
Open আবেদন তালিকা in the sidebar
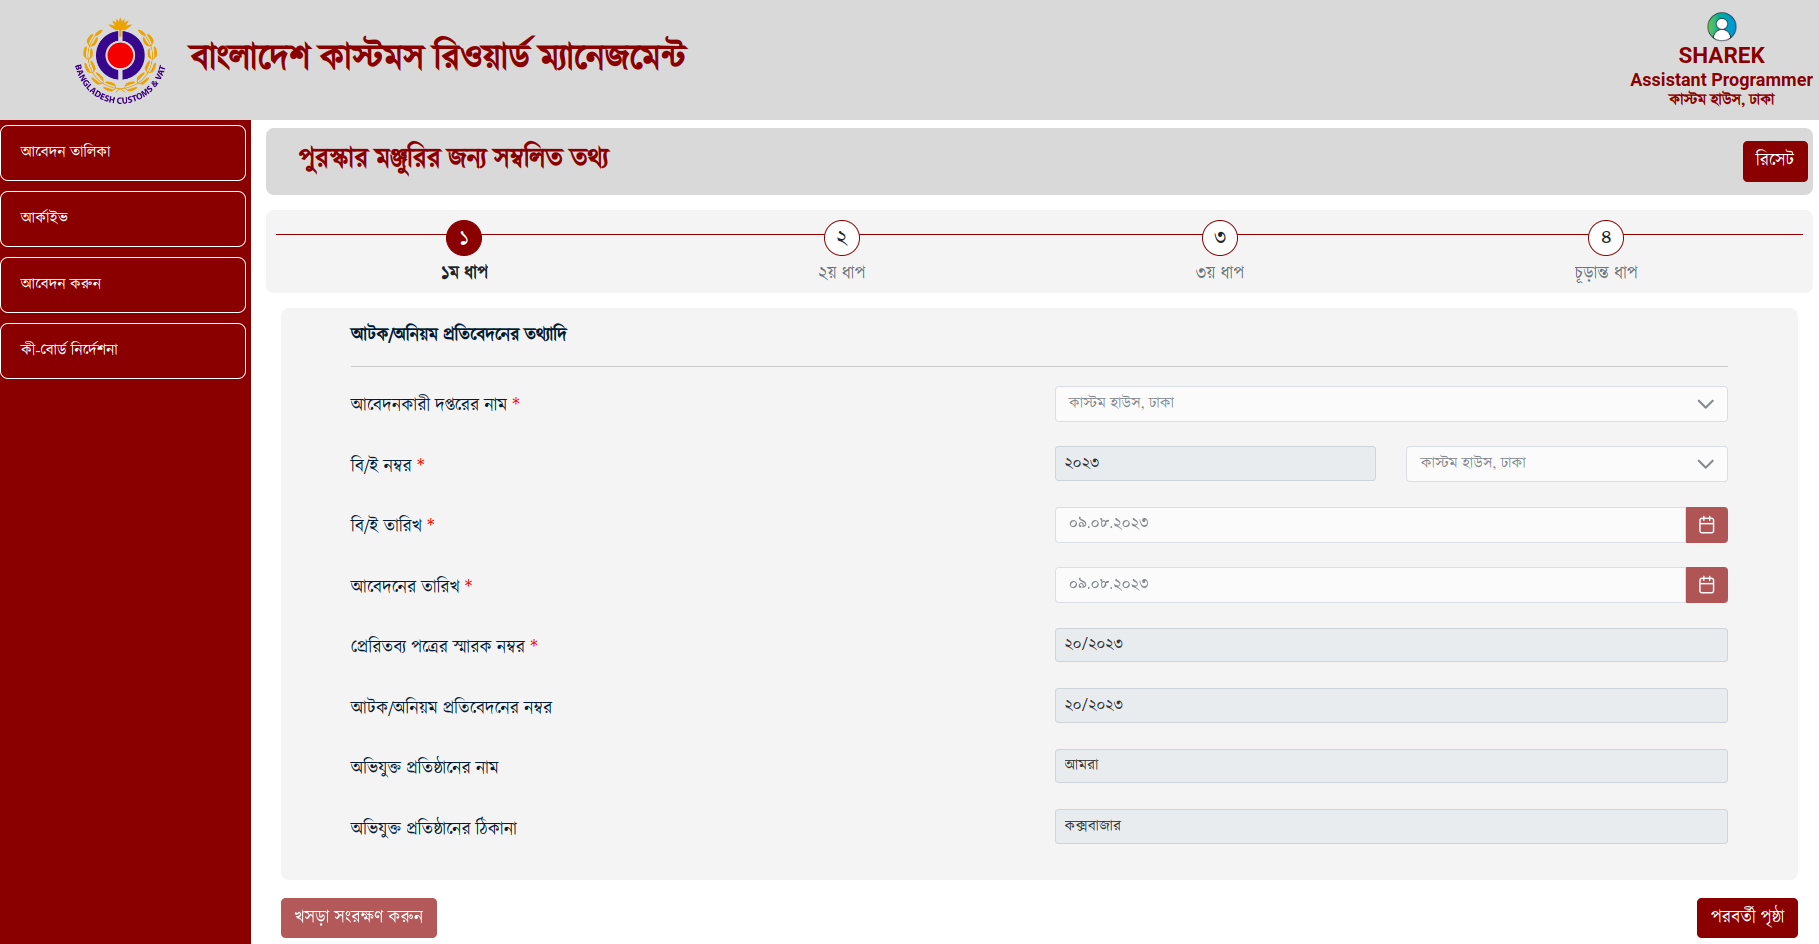(123, 153)
